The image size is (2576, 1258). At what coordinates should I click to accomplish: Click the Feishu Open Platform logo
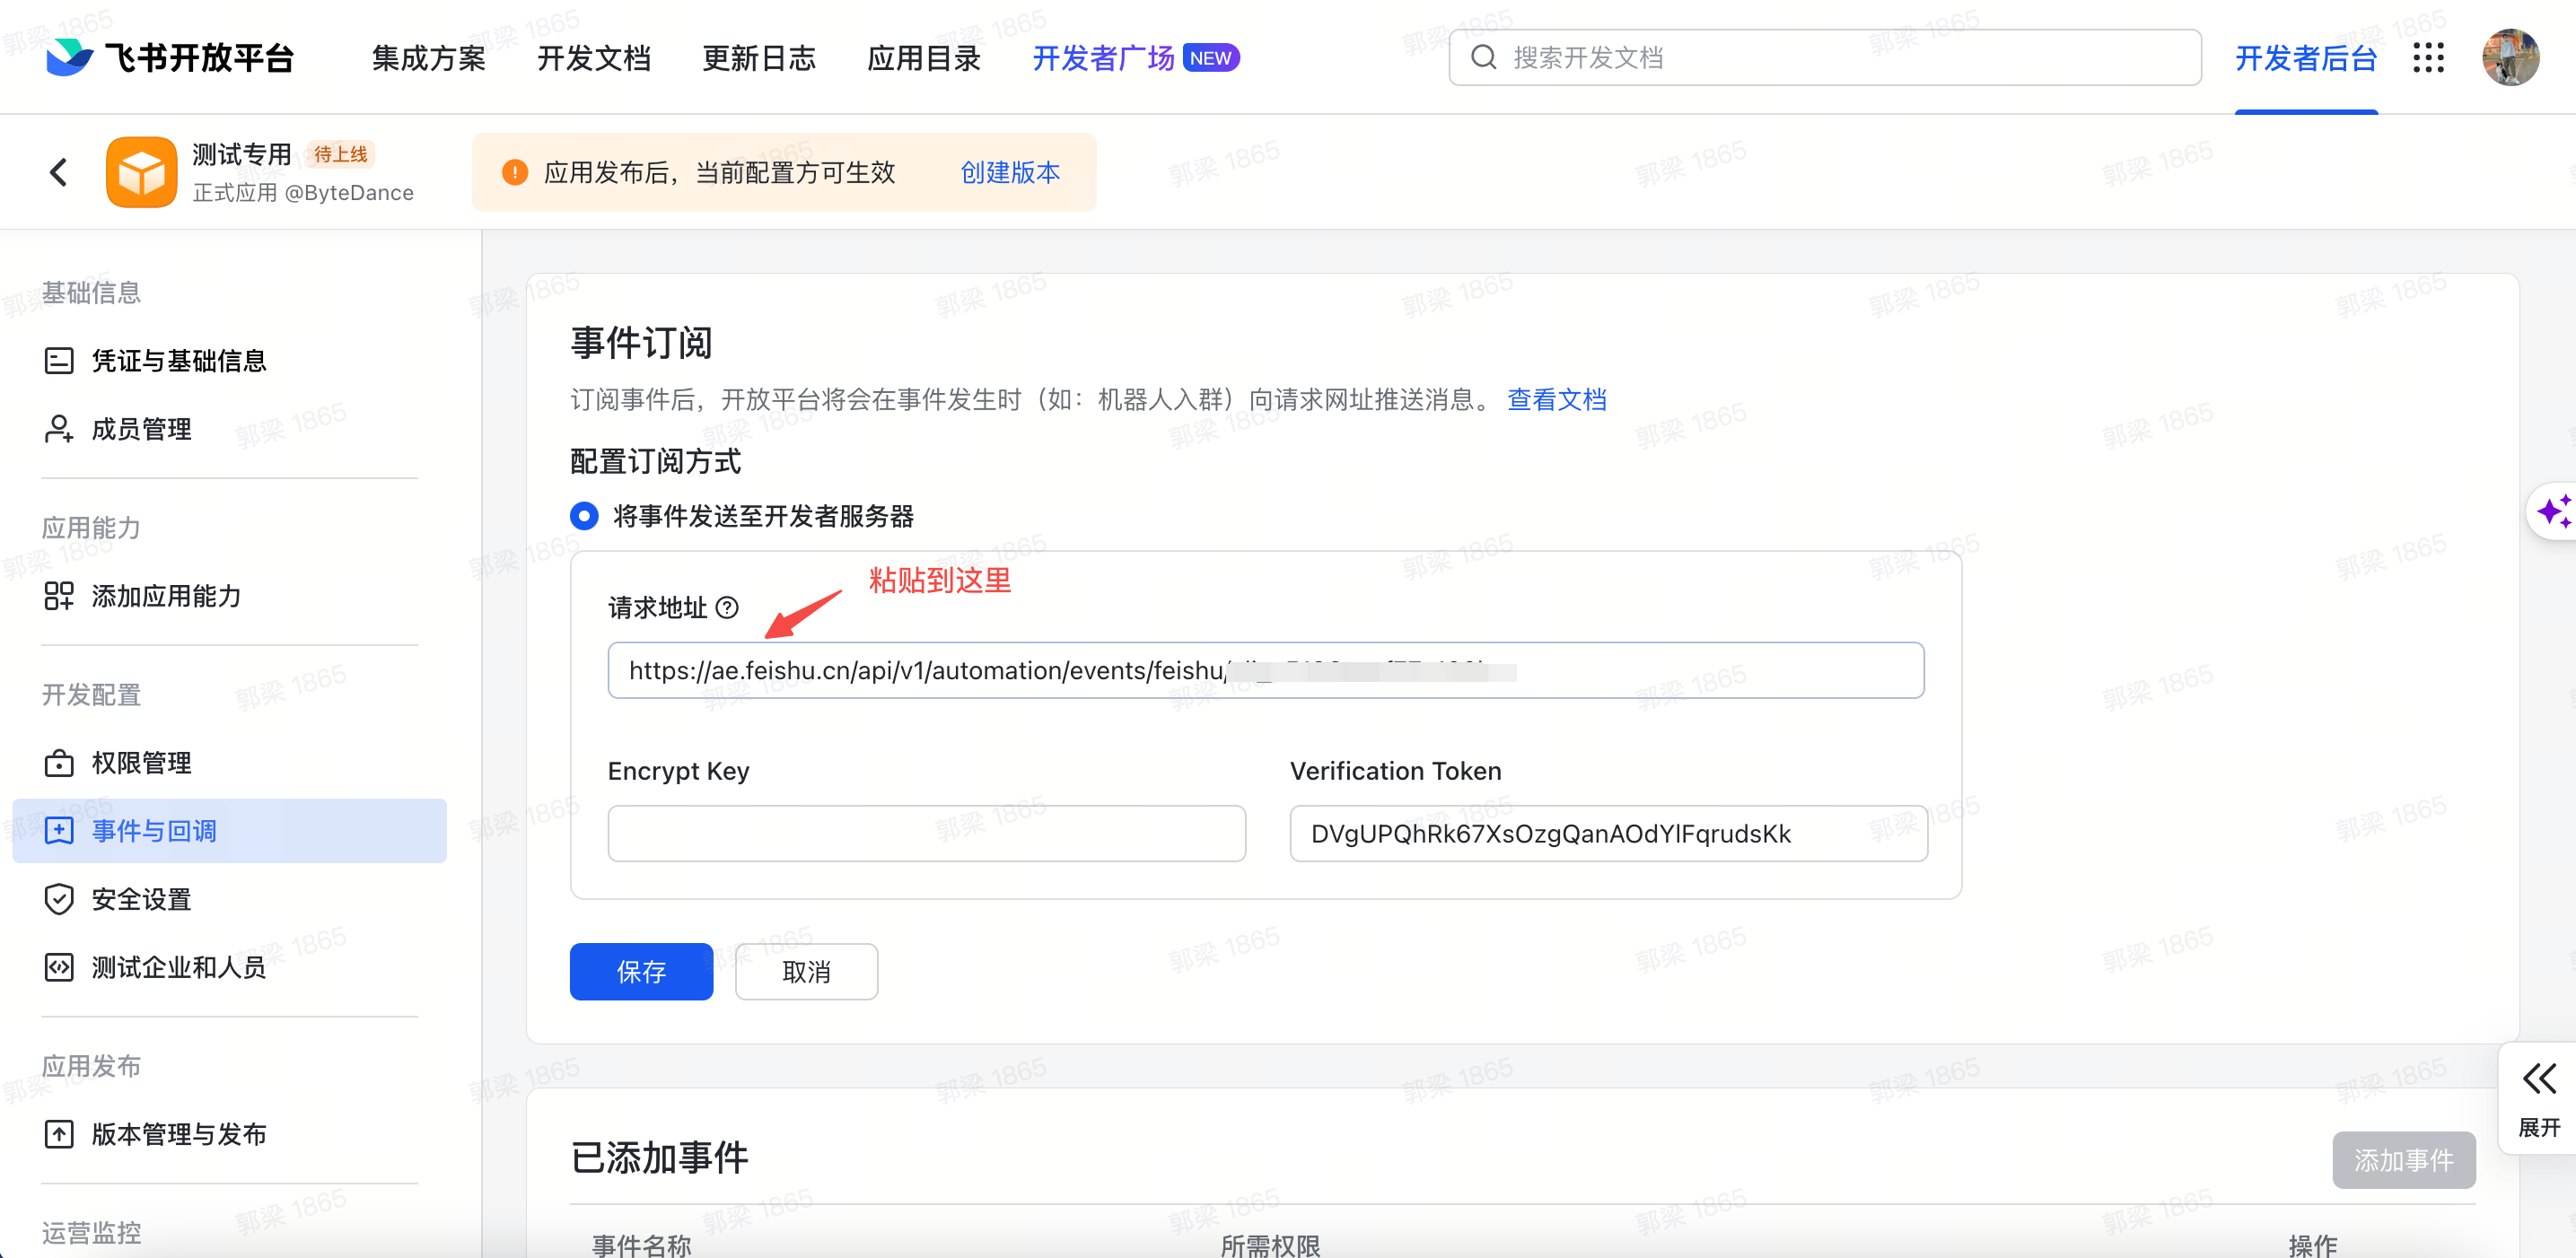coord(169,57)
